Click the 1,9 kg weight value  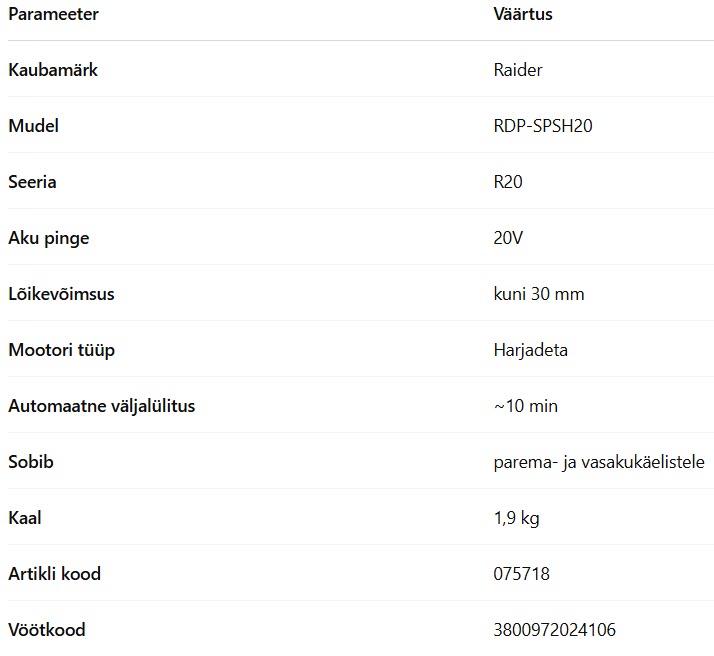[x=516, y=519]
